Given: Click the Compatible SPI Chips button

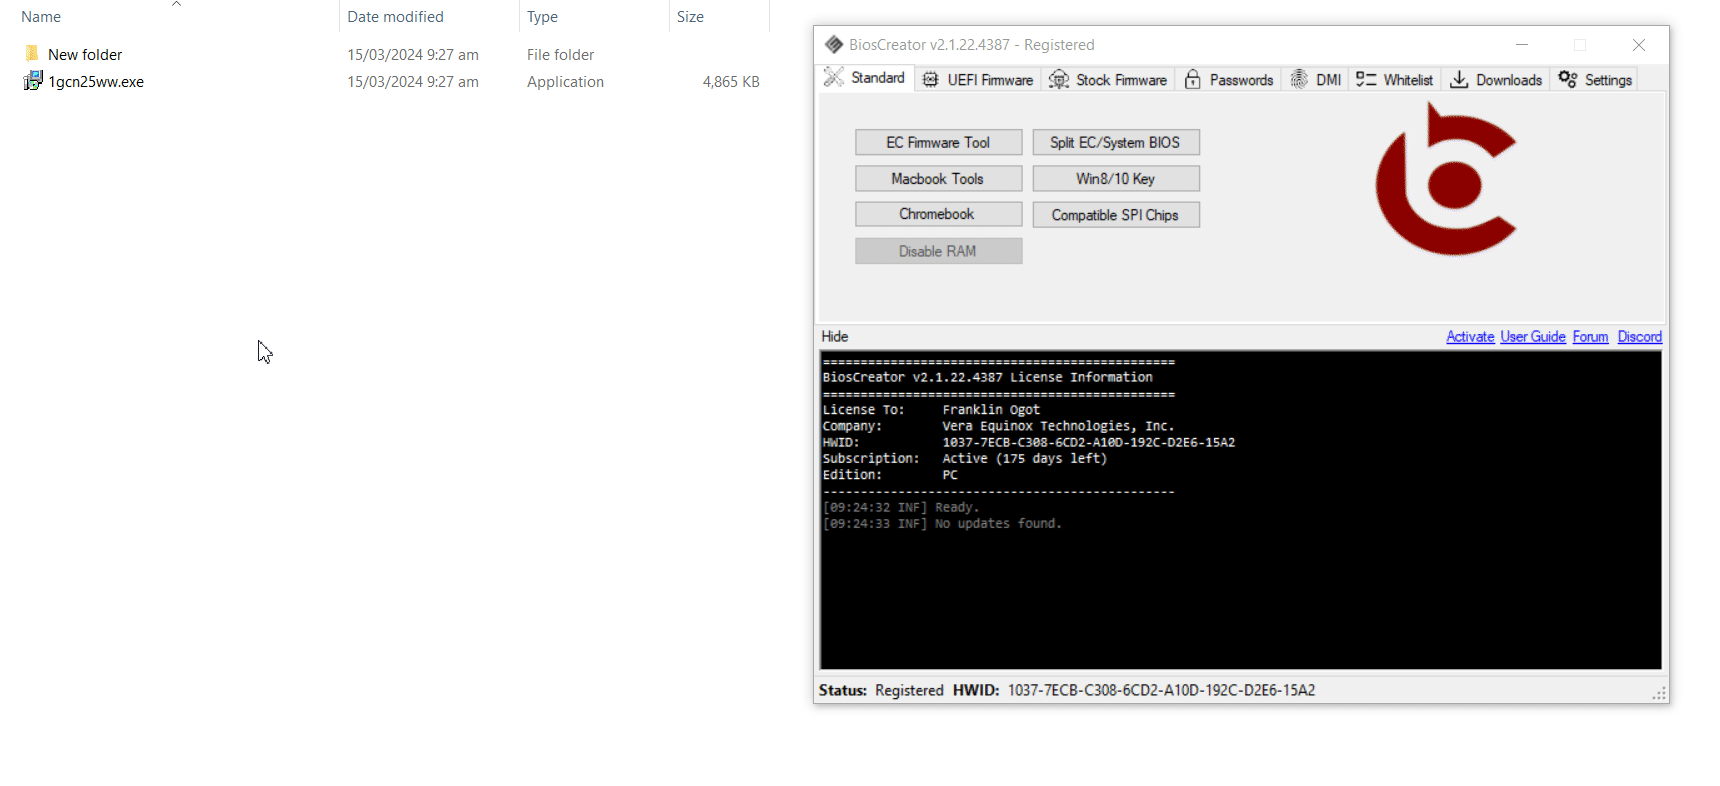Looking at the screenshot, I should [1116, 214].
